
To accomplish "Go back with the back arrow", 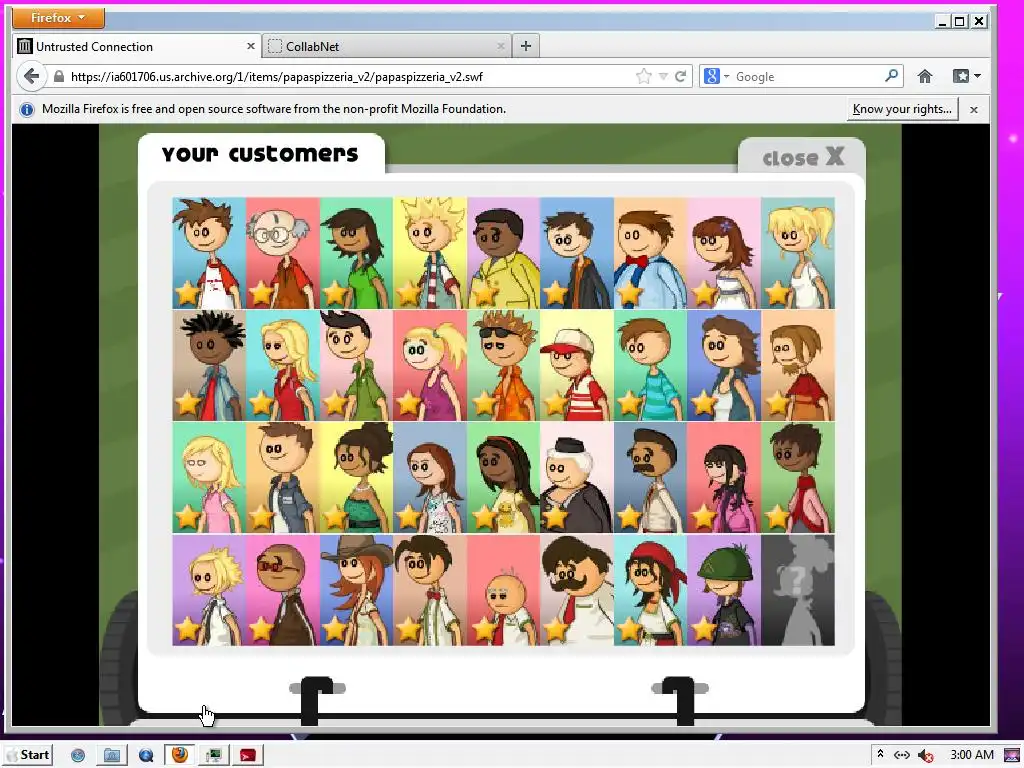I will 31,76.
